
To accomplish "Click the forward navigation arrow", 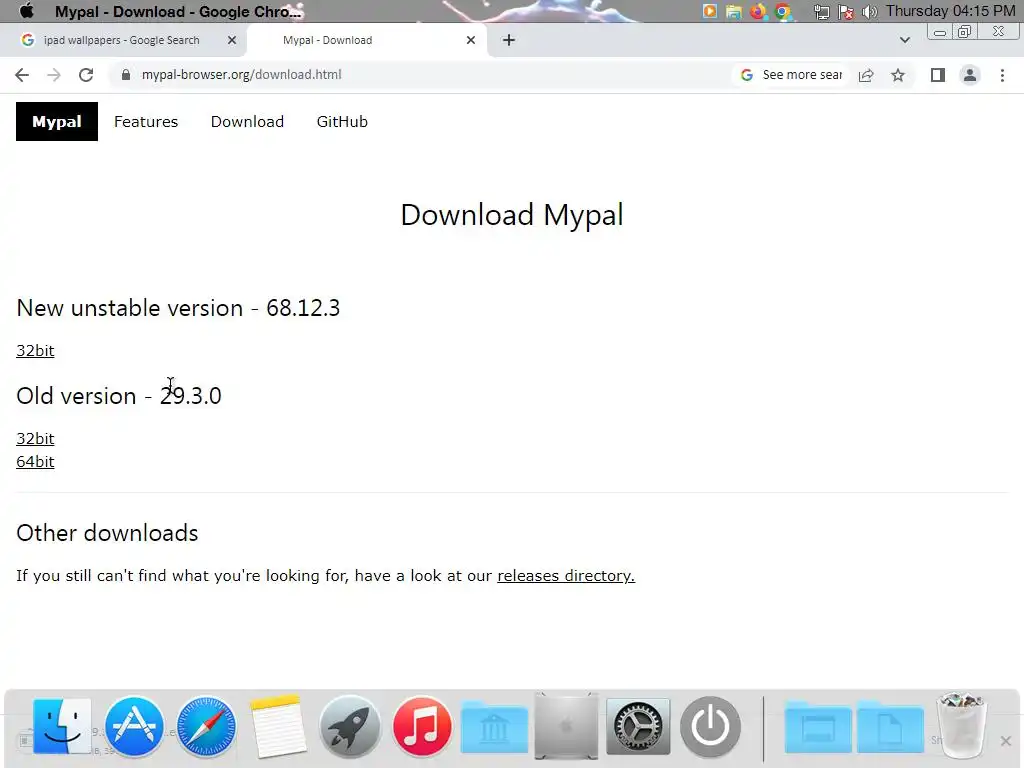I will [54, 75].
